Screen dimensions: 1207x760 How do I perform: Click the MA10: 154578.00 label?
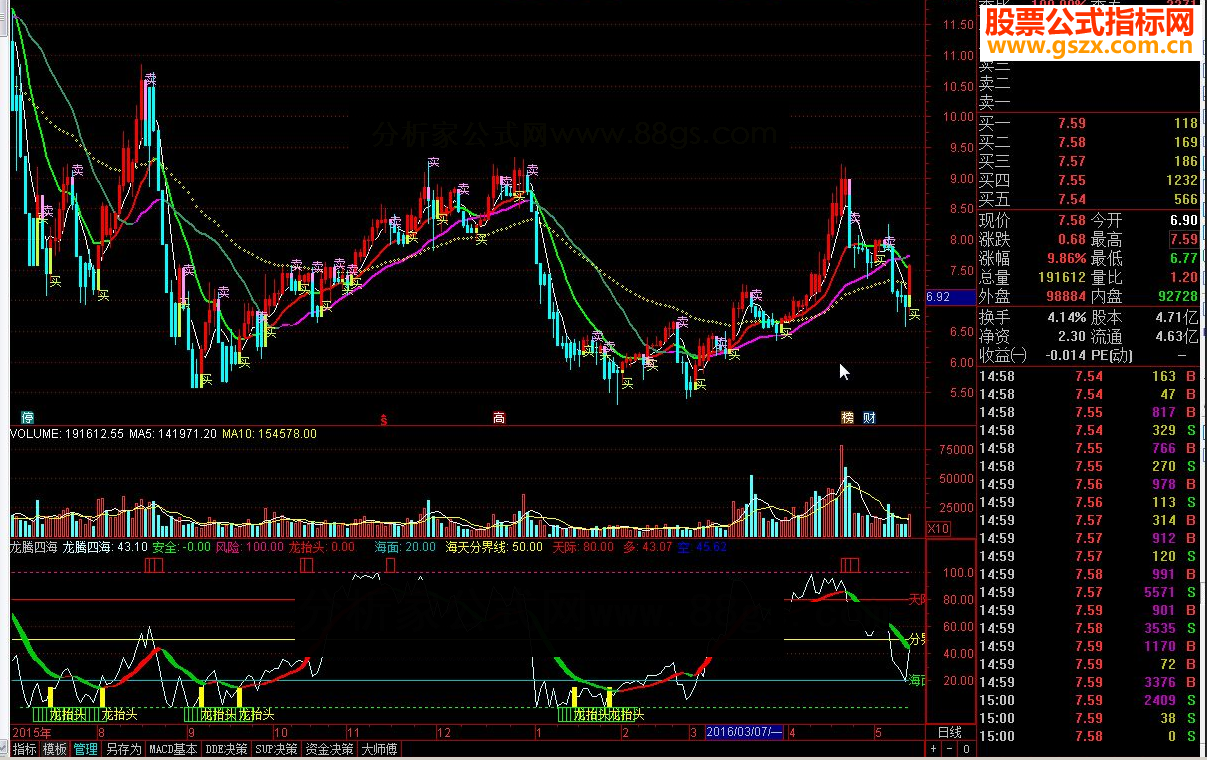point(269,434)
